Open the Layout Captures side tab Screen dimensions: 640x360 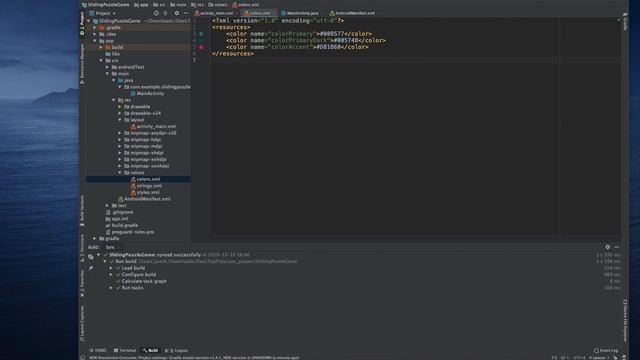82,323
